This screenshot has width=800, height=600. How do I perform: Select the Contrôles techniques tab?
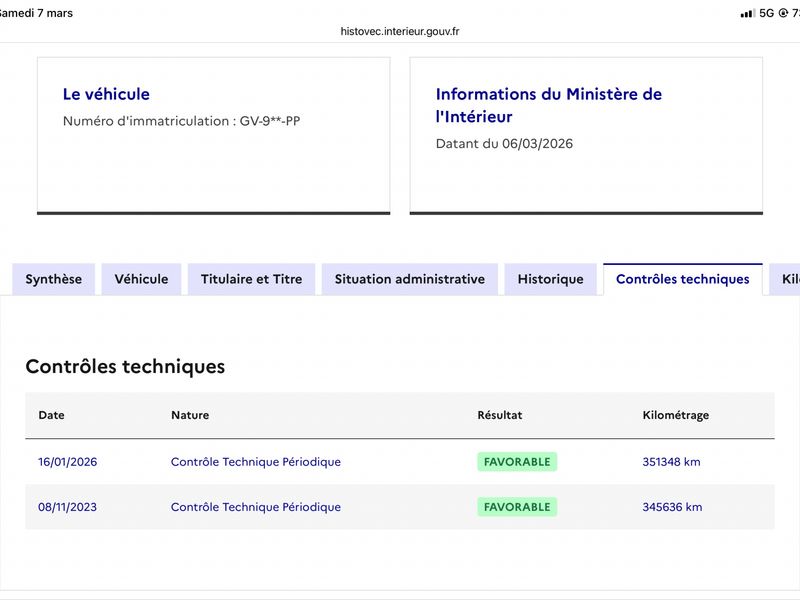[x=682, y=279]
